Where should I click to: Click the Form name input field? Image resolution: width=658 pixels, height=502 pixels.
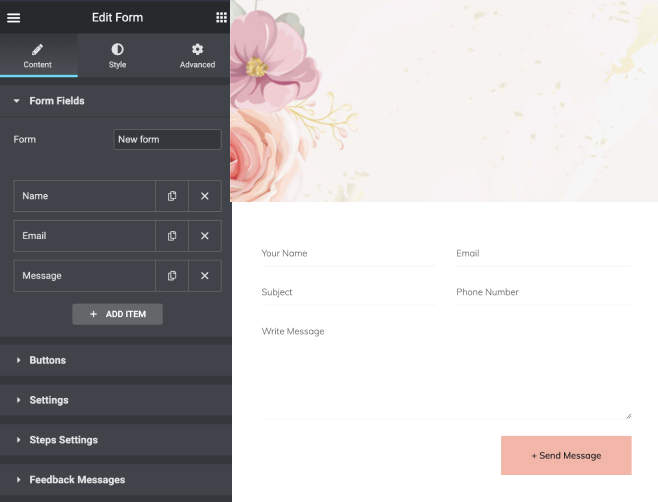tap(167, 140)
